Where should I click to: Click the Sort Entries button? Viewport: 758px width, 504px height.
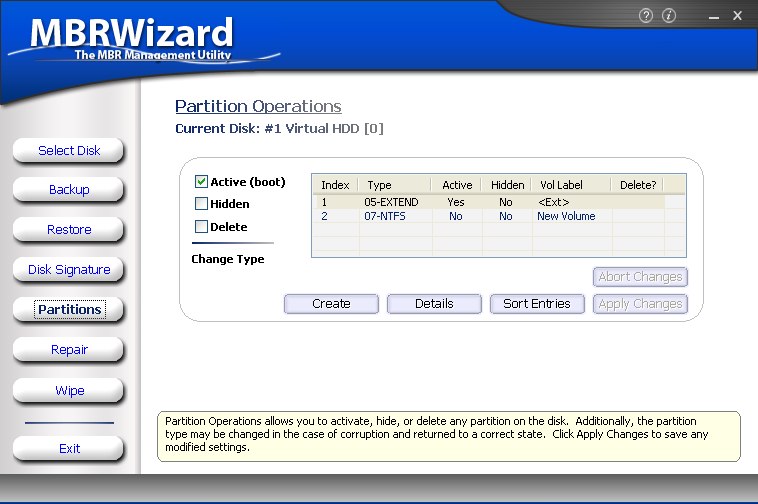pyautogui.click(x=537, y=304)
